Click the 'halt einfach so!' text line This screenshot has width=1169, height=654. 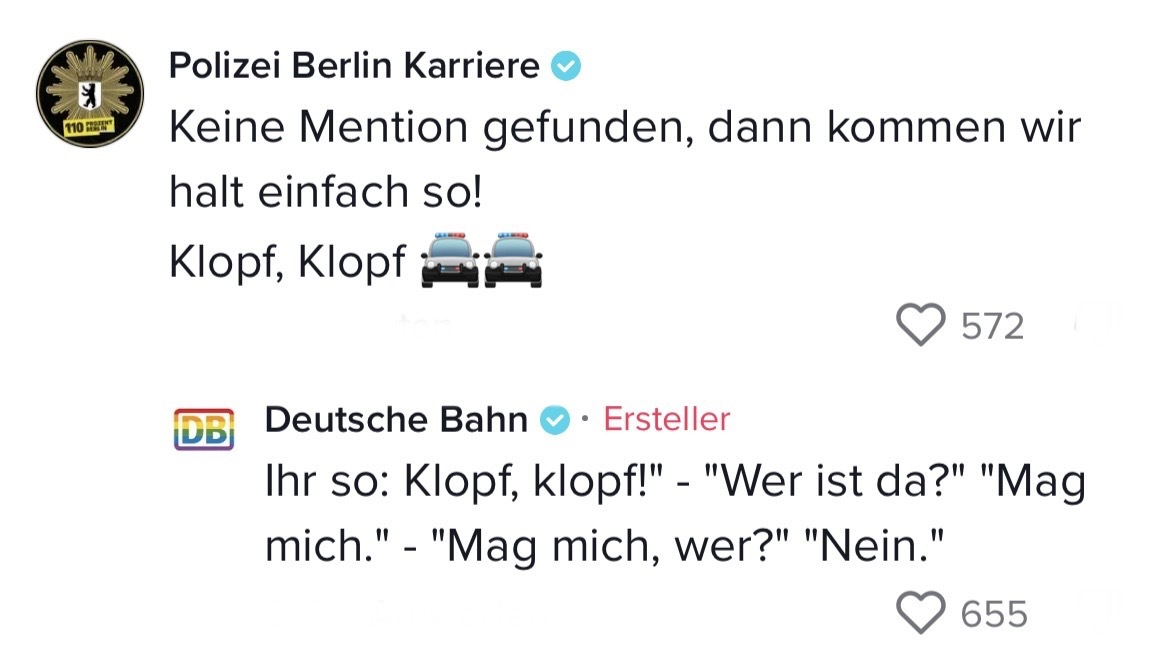pyautogui.click(x=325, y=191)
